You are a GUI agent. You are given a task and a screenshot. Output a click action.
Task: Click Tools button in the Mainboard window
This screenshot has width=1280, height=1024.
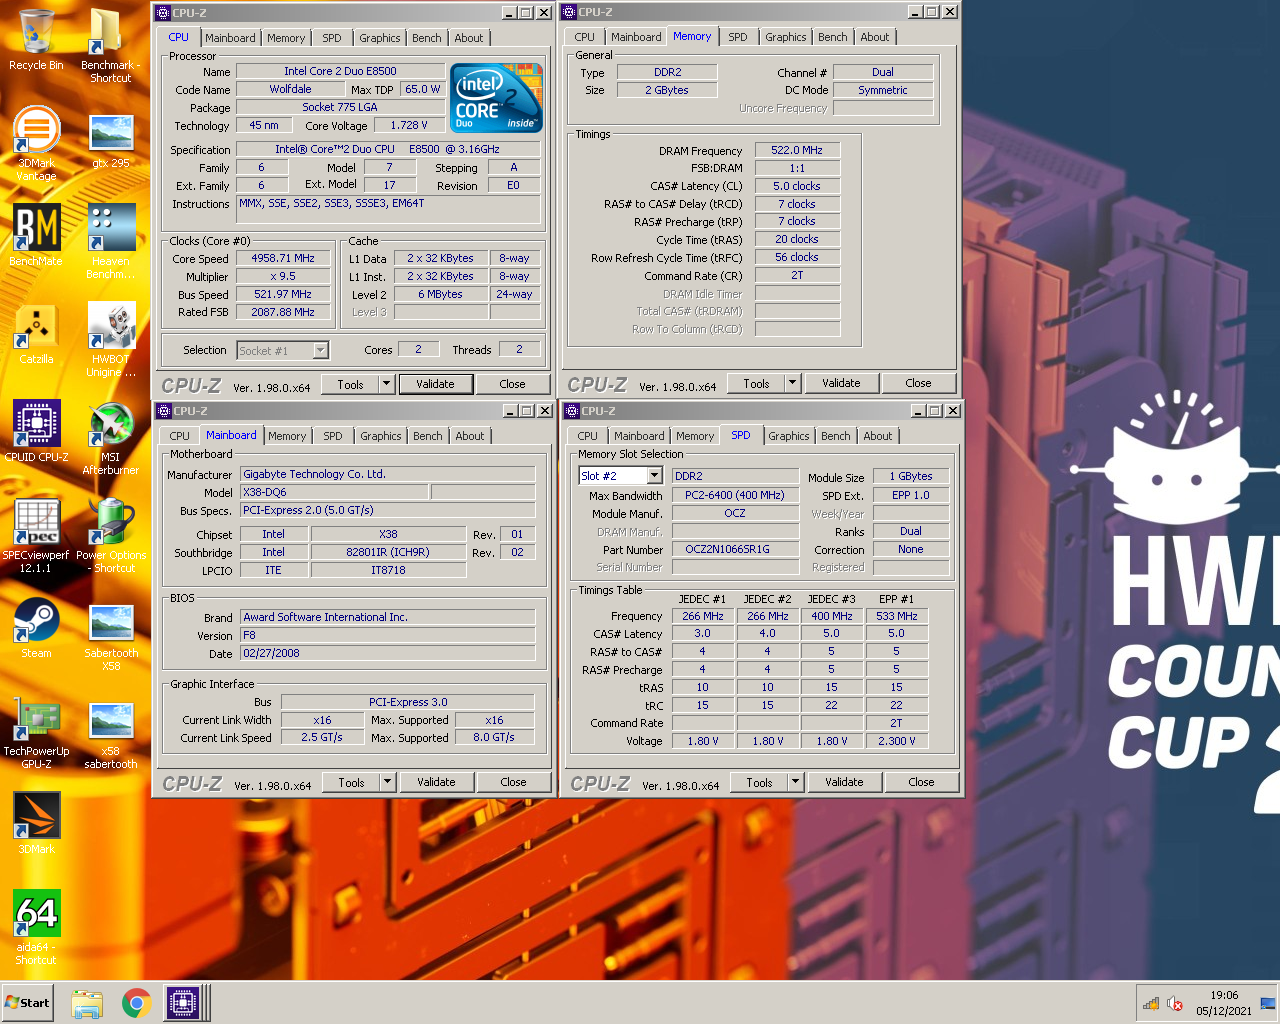point(352,782)
